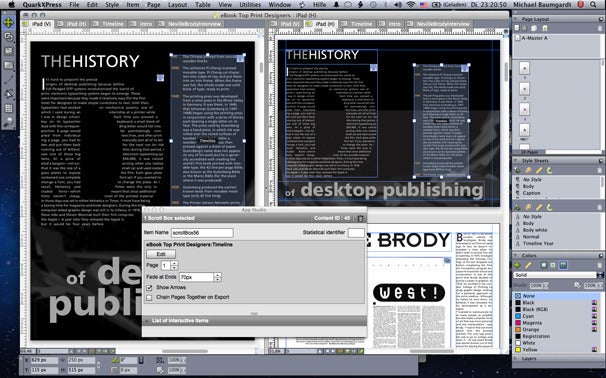Select the Picture Content tool
Image resolution: width=606 pixels, height=378 pixels.
point(8,51)
